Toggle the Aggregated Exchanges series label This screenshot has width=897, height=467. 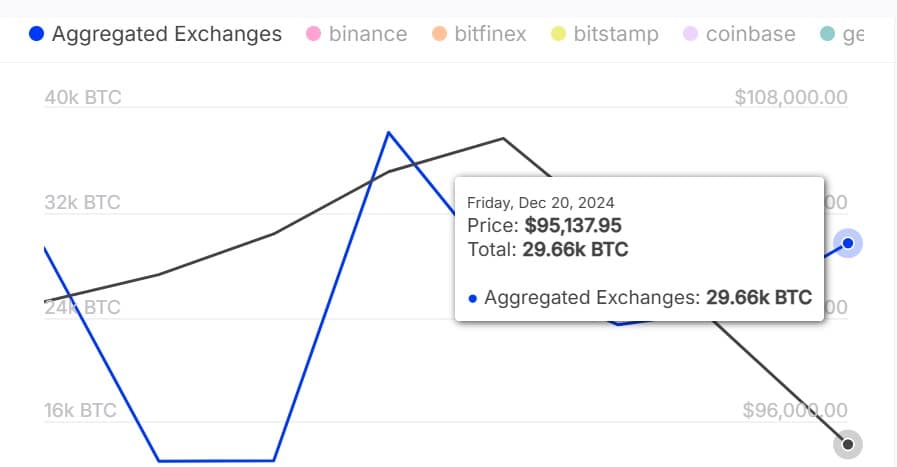167,34
